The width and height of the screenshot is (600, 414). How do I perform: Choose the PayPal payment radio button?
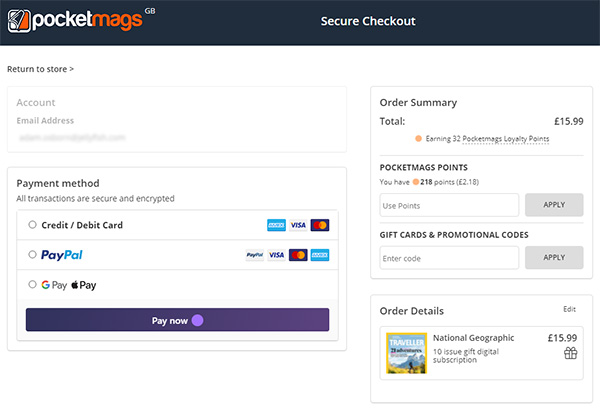coord(33,255)
